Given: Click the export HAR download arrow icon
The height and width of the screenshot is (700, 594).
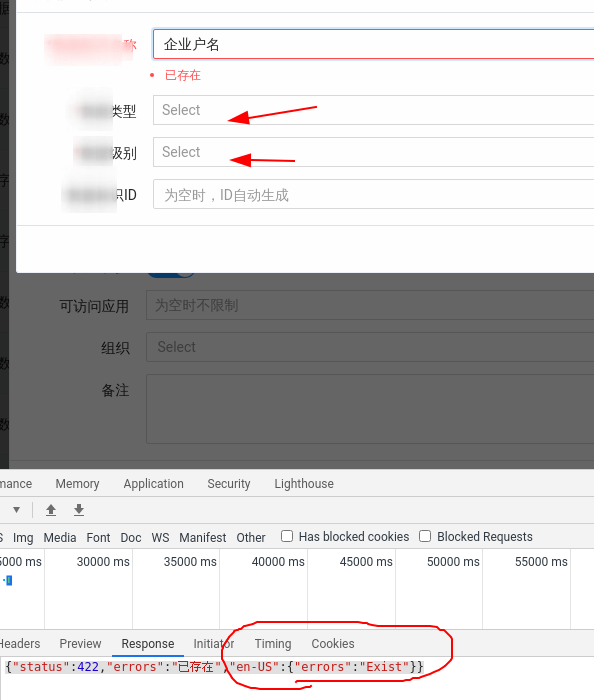Looking at the screenshot, I should (x=79, y=510).
